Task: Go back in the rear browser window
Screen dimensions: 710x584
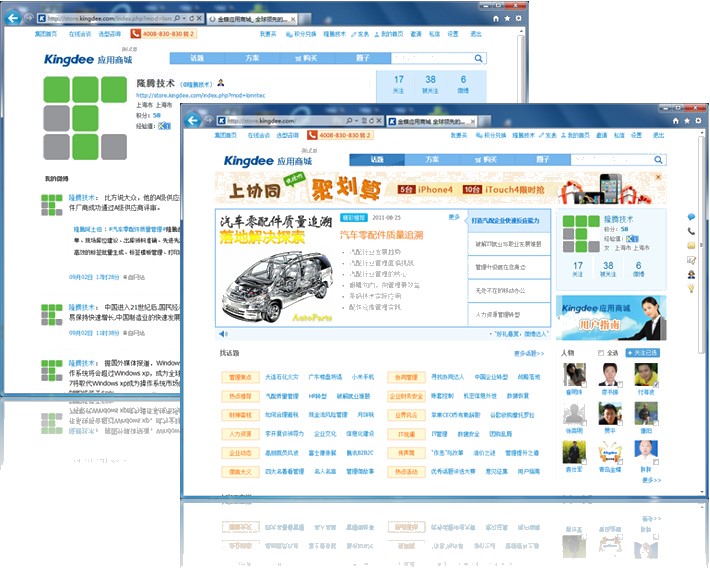Action: (x=13, y=18)
